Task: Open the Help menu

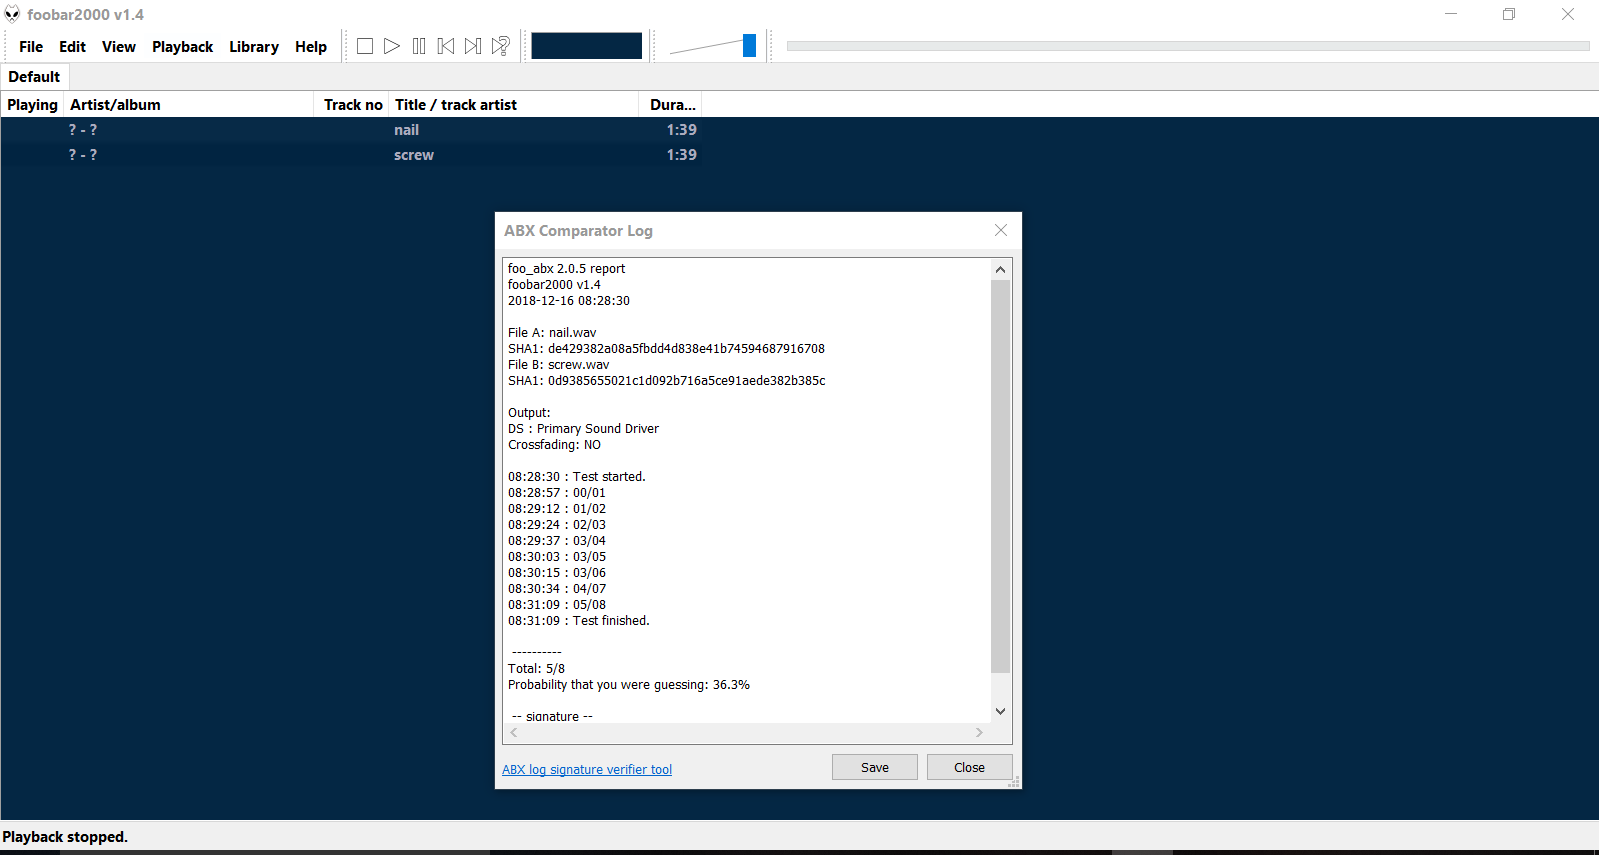Action: tap(311, 47)
